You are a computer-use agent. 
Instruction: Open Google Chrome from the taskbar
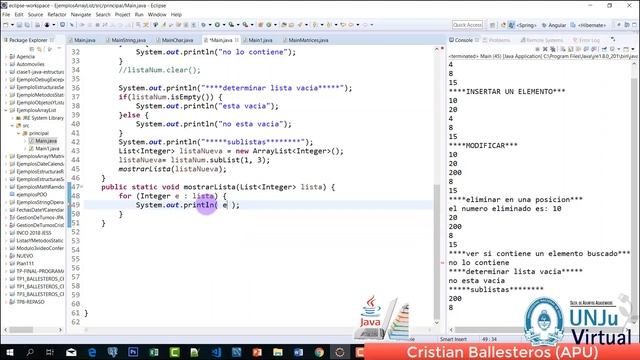pyautogui.click(x=319, y=352)
